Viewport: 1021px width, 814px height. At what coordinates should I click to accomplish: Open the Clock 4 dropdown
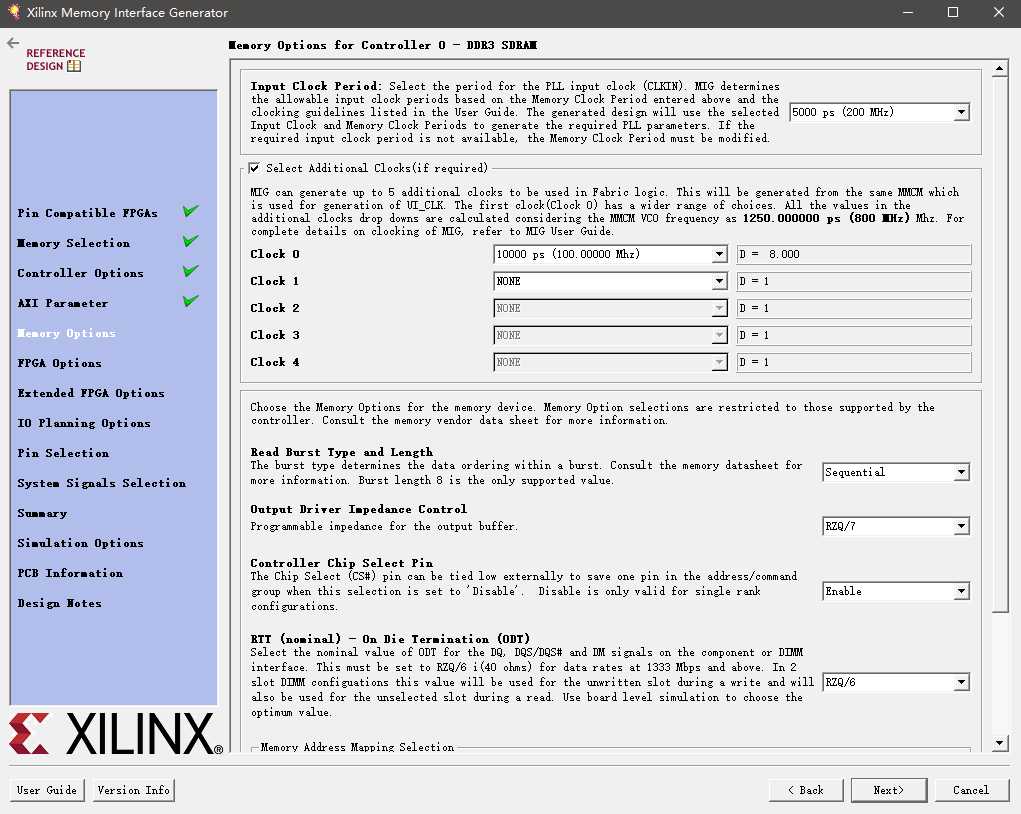click(610, 362)
